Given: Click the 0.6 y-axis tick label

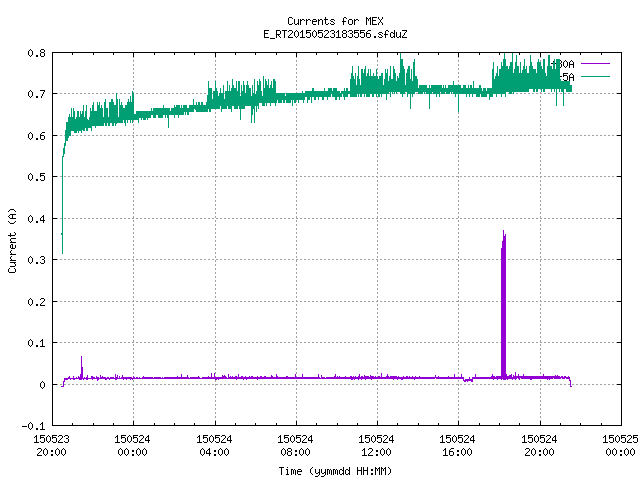Looking at the screenshot, I should click(36, 136).
